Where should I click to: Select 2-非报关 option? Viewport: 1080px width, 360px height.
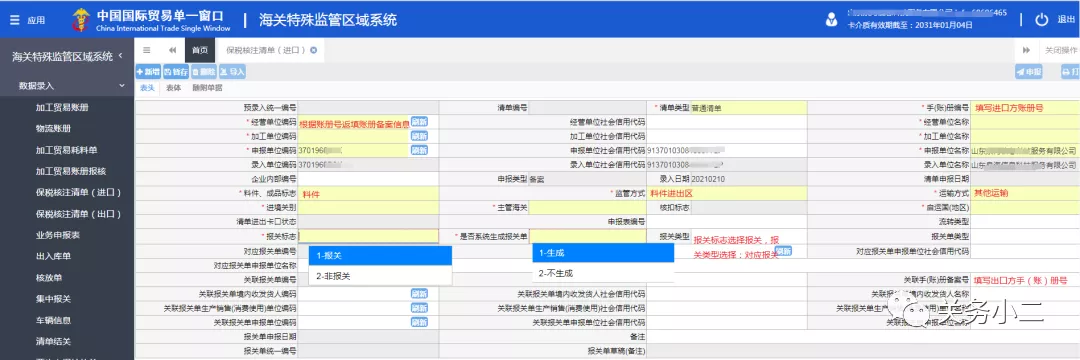pos(380,275)
